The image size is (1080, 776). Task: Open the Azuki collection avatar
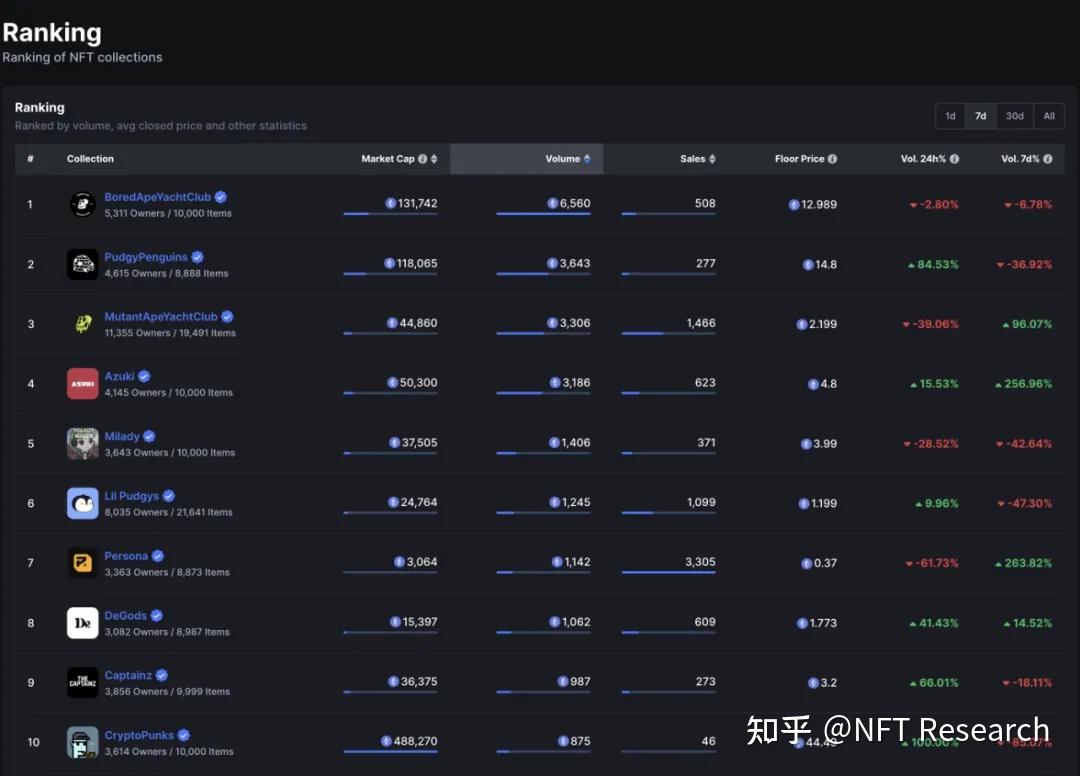click(x=83, y=384)
